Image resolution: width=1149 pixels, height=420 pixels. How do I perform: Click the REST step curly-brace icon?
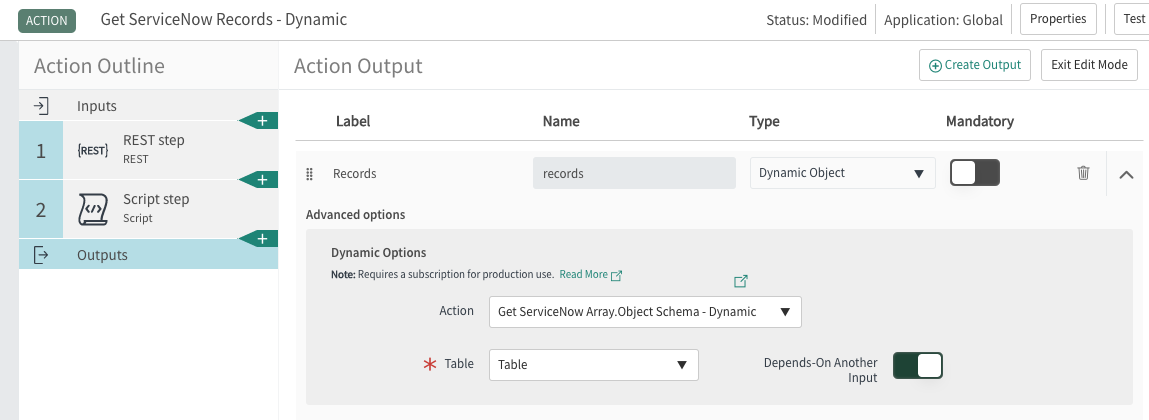[93, 151]
